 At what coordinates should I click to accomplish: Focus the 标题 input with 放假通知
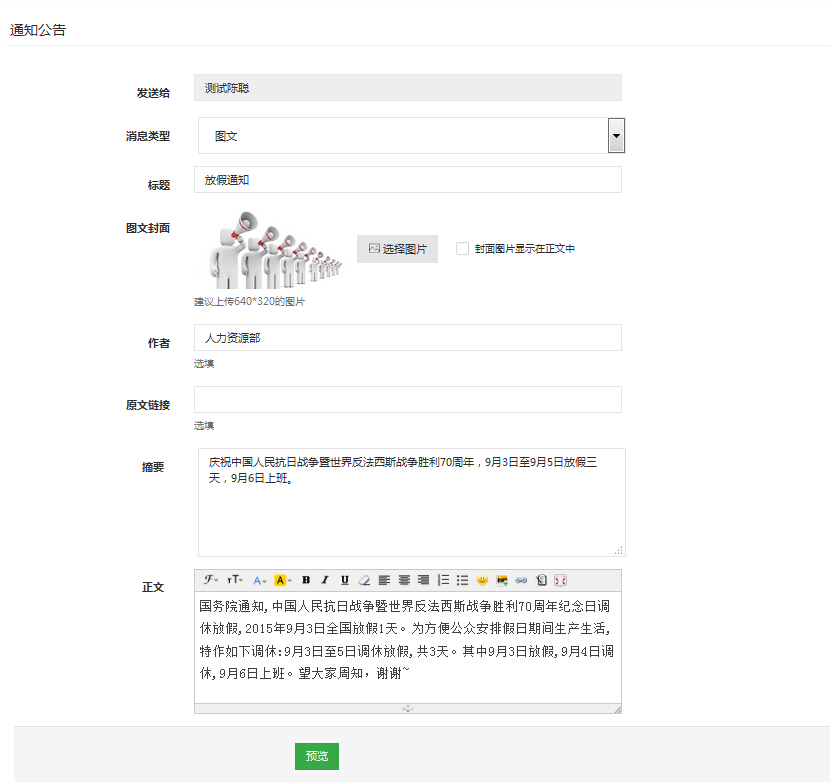point(408,180)
